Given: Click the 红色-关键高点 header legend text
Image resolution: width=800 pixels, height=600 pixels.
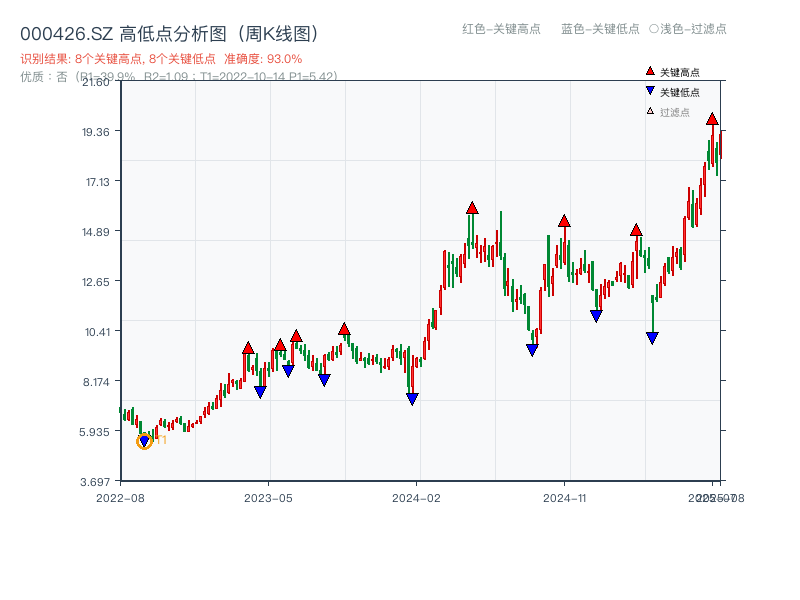Looking at the screenshot, I should pos(501,29).
